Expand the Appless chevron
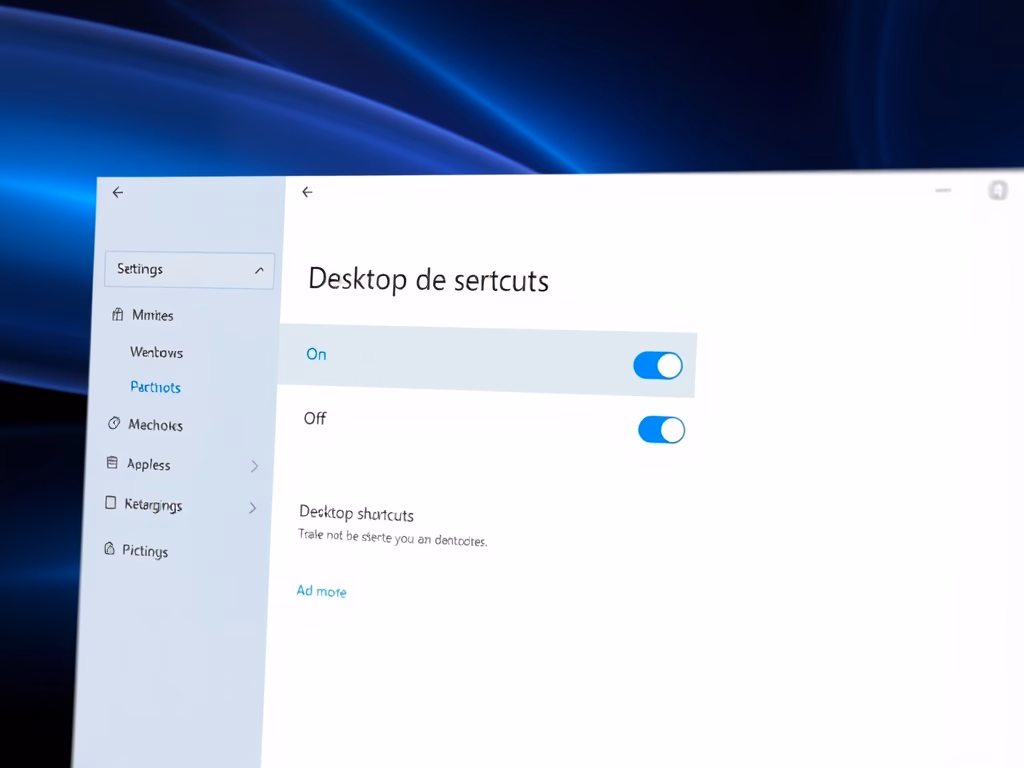 pyautogui.click(x=254, y=466)
